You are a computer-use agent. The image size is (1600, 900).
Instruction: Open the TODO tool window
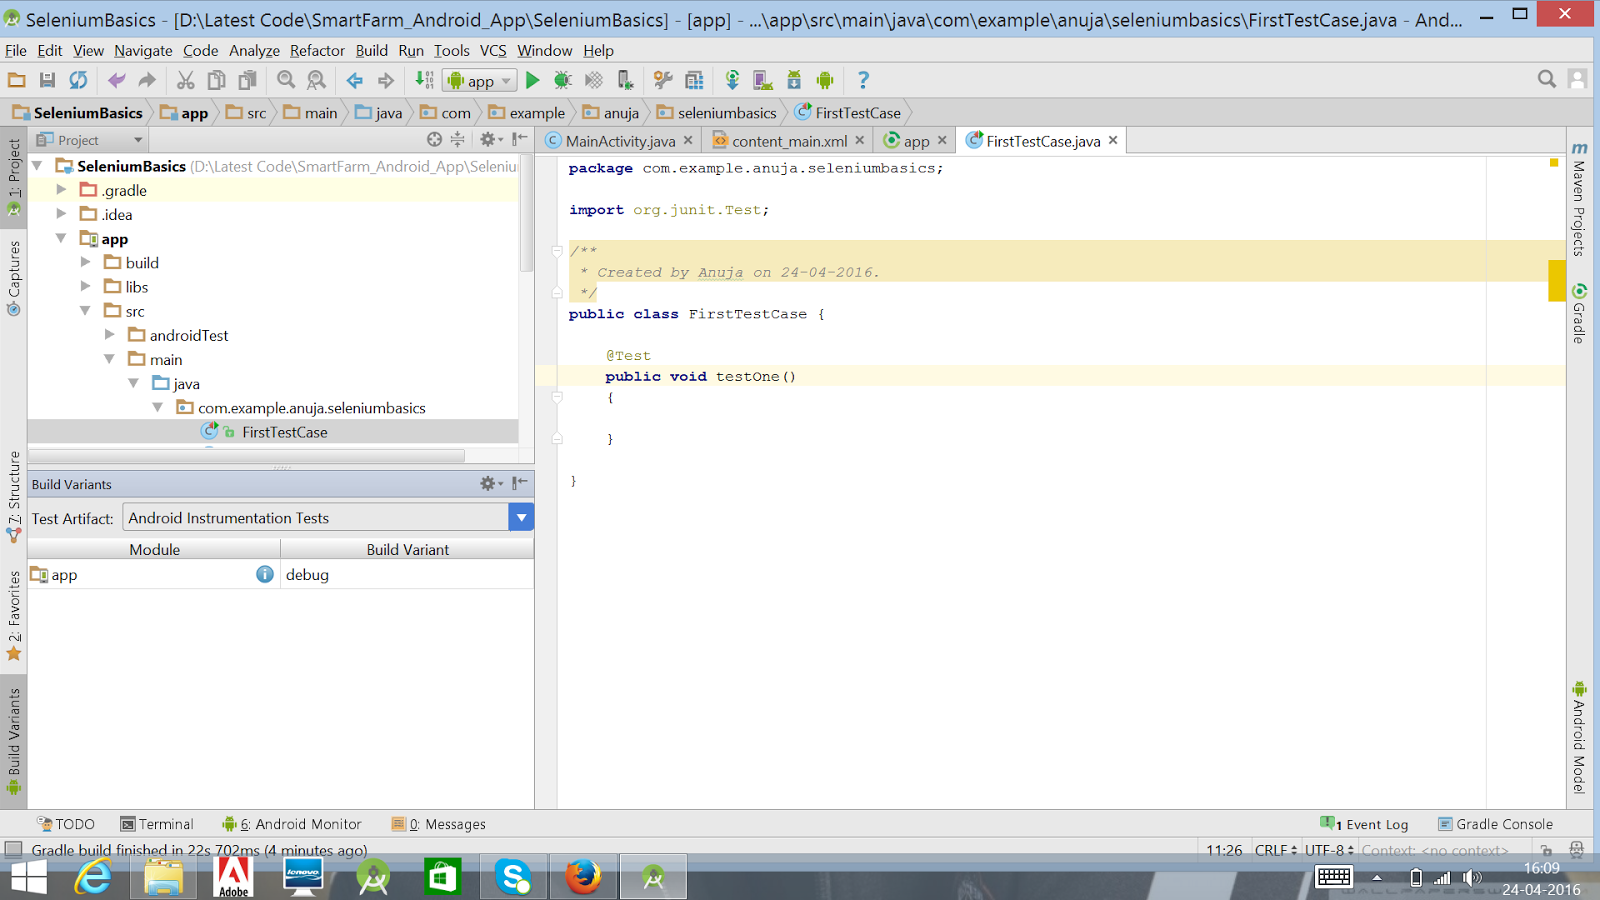pos(66,824)
